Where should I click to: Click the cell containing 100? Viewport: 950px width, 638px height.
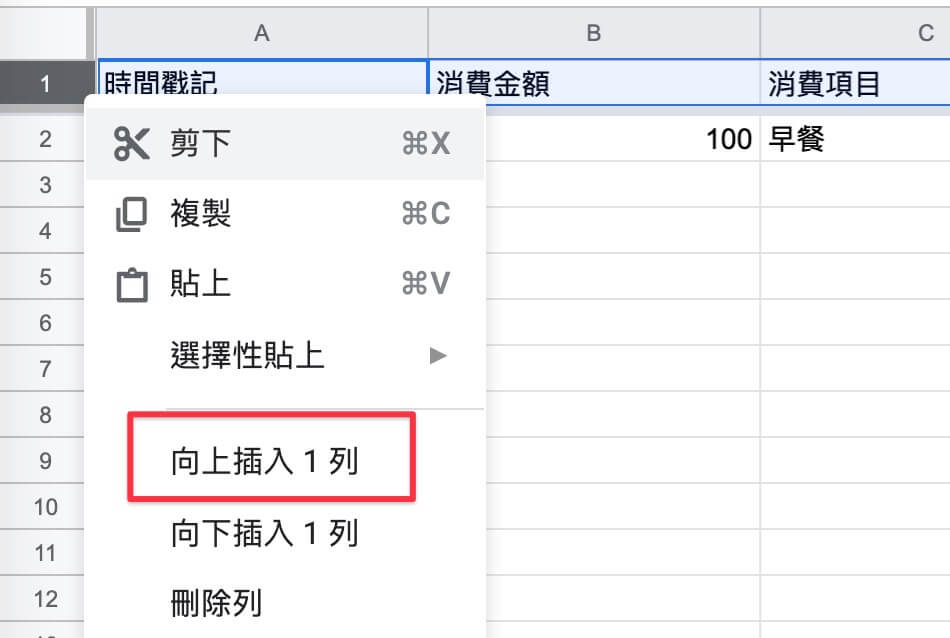click(x=622, y=139)
